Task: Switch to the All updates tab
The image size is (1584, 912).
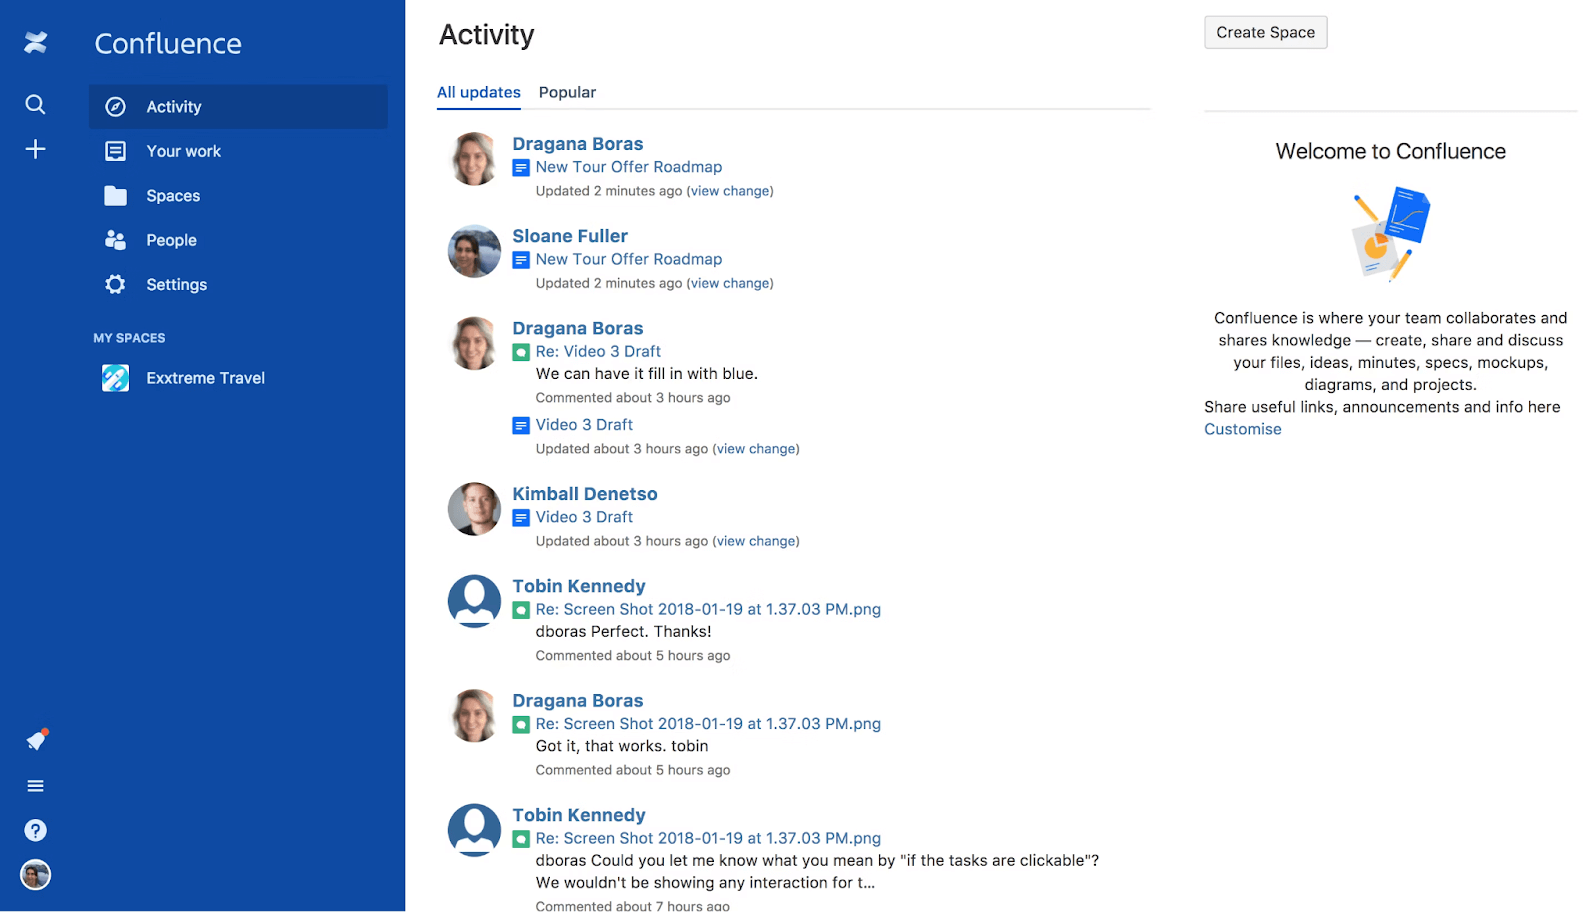Action: [x=479, y=92]
